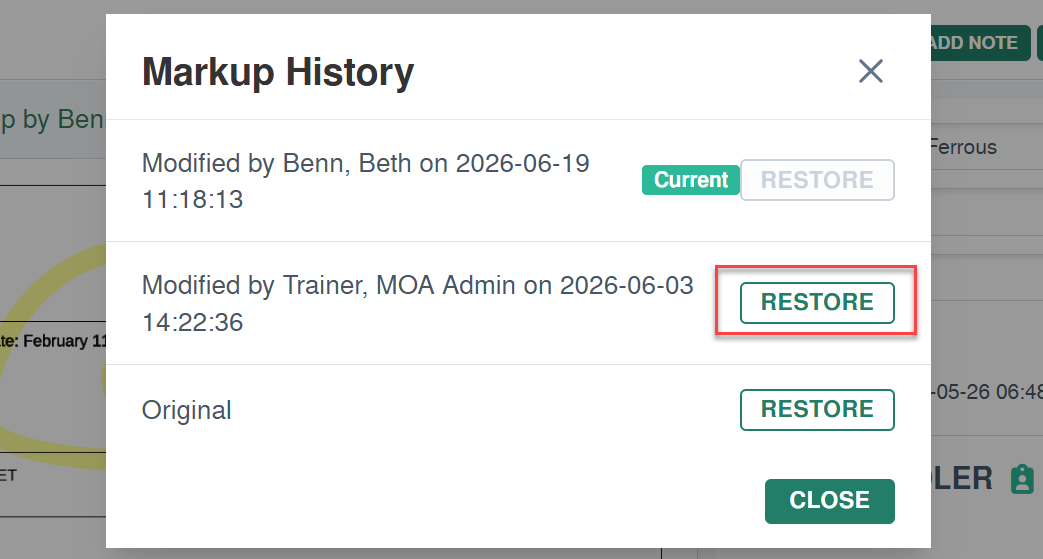Click the green CLOSE button
Image resolution: width=1043 pixels, height=559 pixels.
[829, 500]
